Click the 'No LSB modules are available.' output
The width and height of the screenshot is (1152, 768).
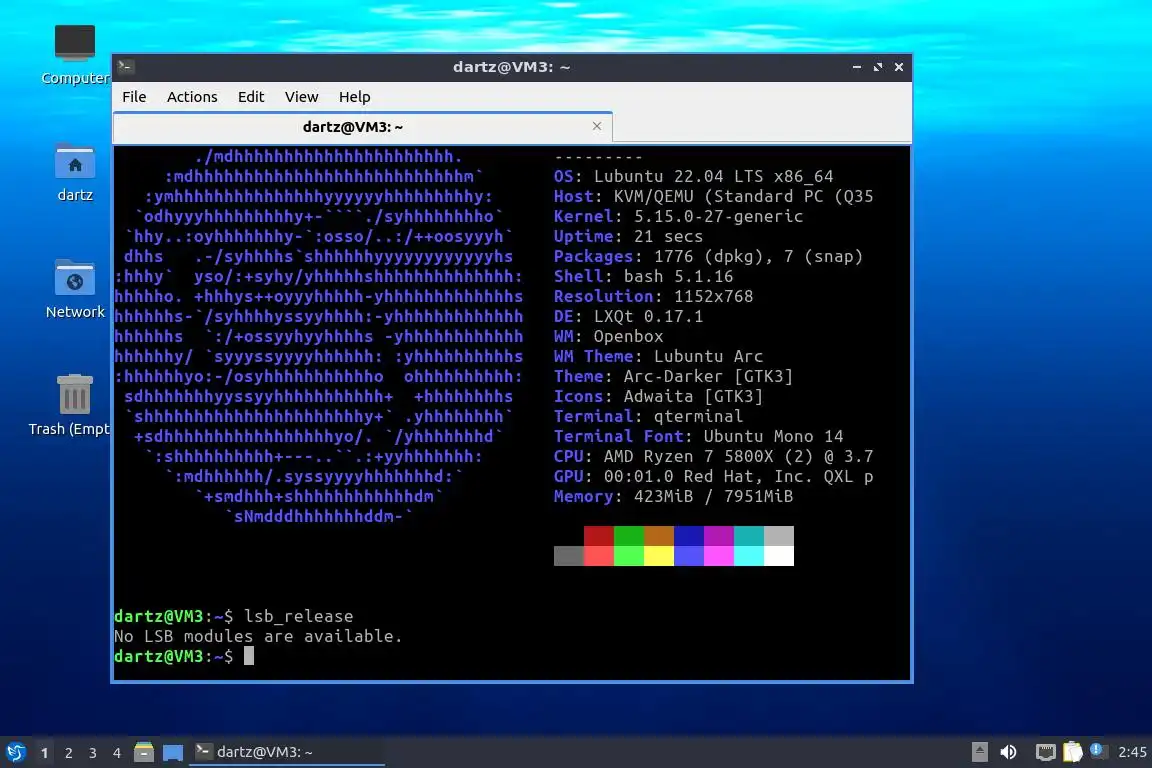[259, 636]
